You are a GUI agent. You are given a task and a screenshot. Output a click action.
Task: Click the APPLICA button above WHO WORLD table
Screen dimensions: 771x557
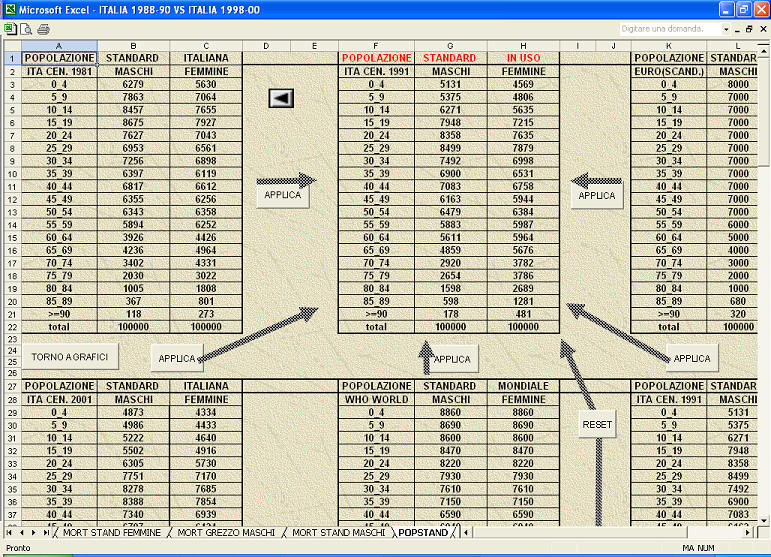[452, 359]
